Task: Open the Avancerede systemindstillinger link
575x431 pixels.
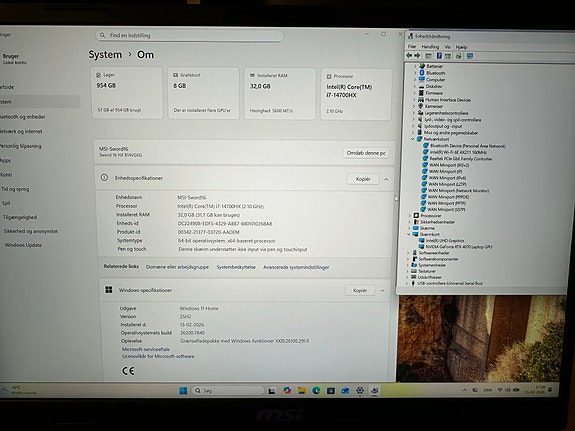Action: (x=296, y=267)
